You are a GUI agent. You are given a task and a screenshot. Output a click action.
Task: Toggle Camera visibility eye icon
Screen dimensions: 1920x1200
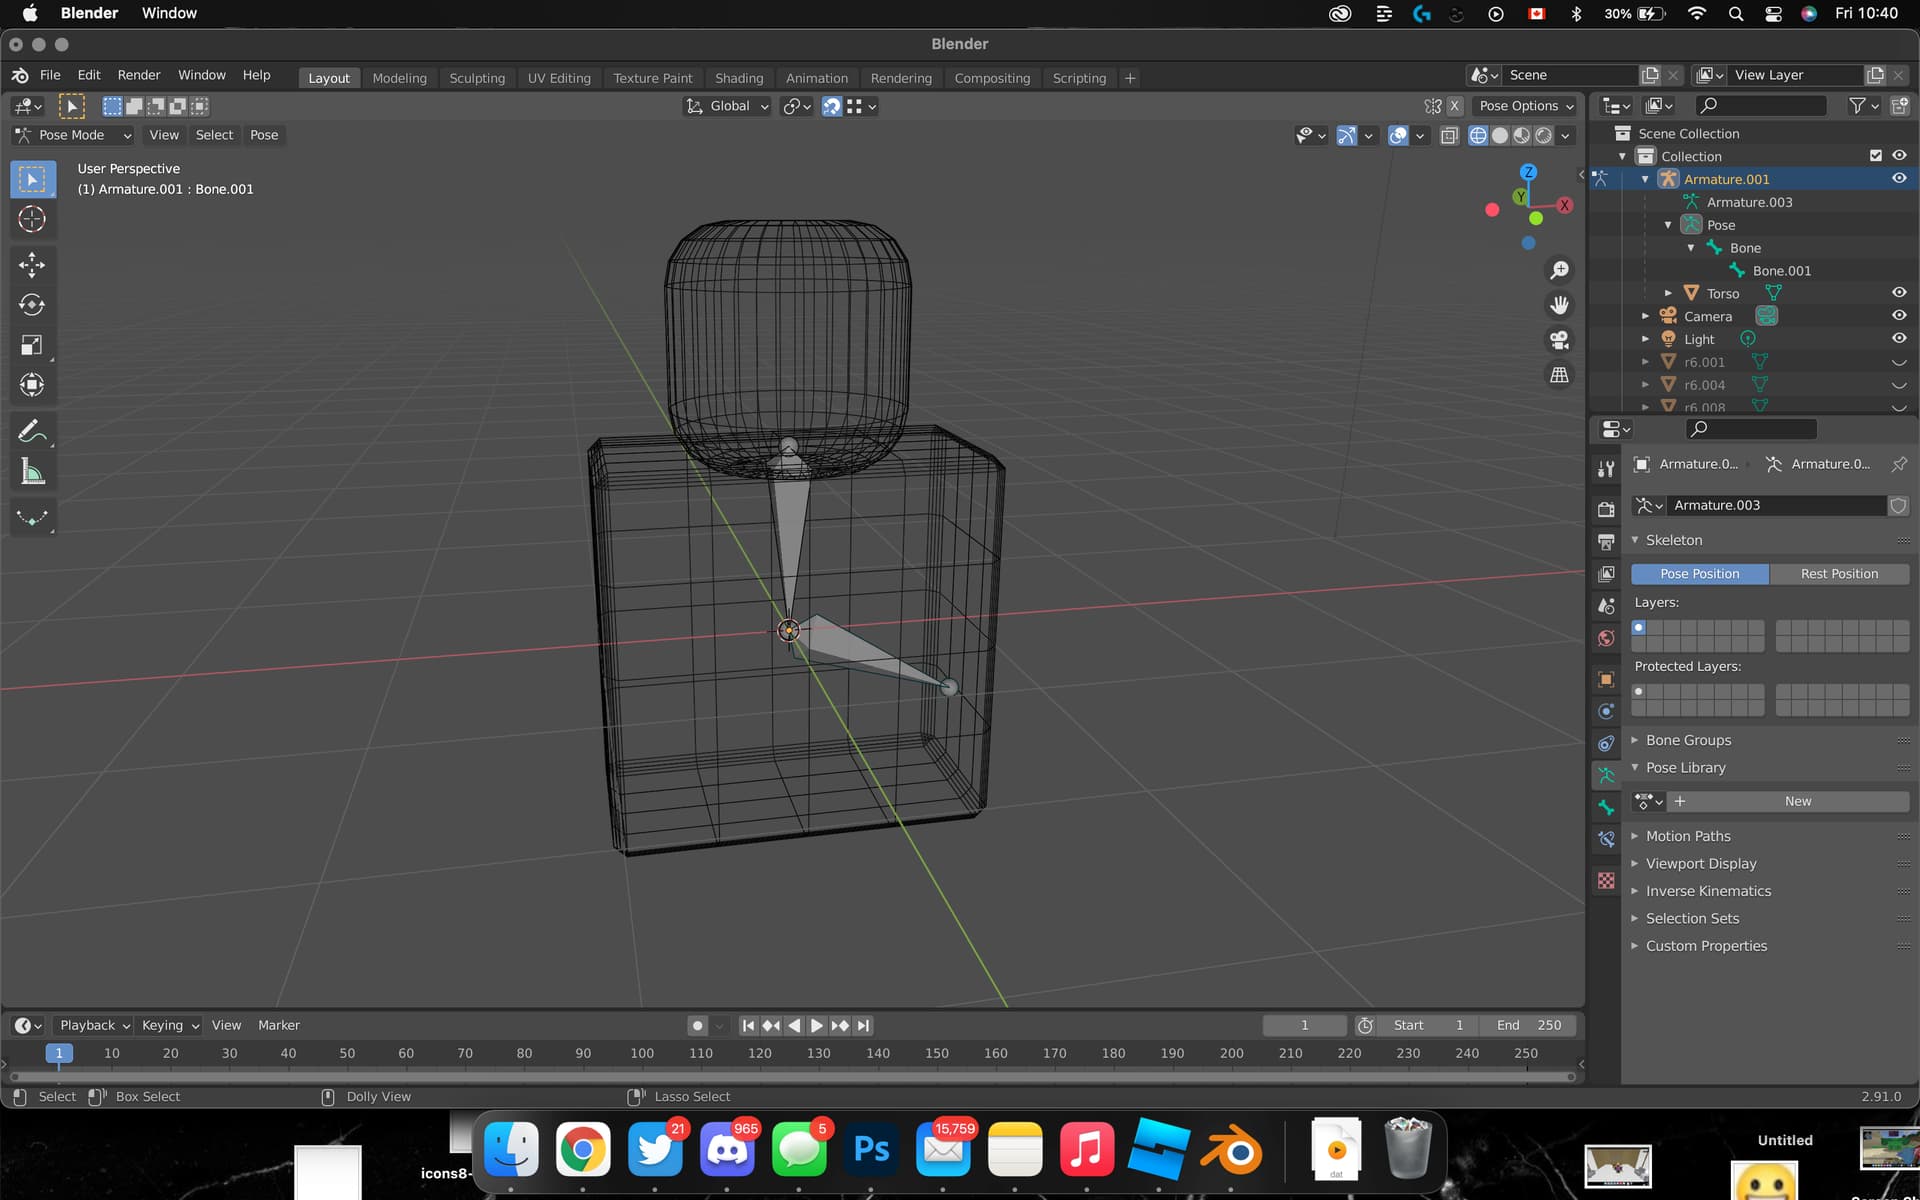pos(1898,315)
